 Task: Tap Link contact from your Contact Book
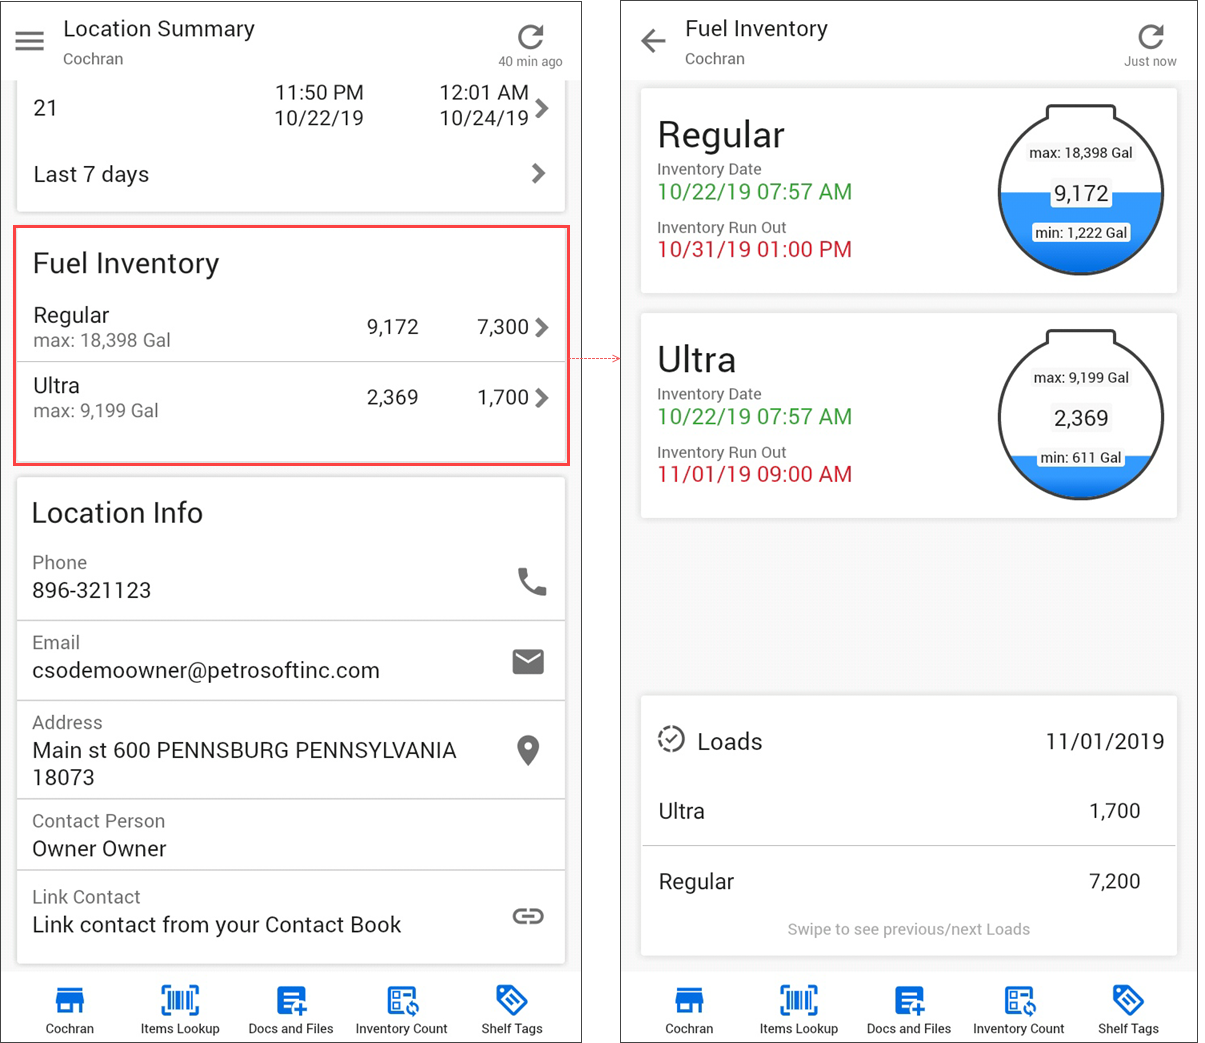pyautogui.click(x=217, y=925)
